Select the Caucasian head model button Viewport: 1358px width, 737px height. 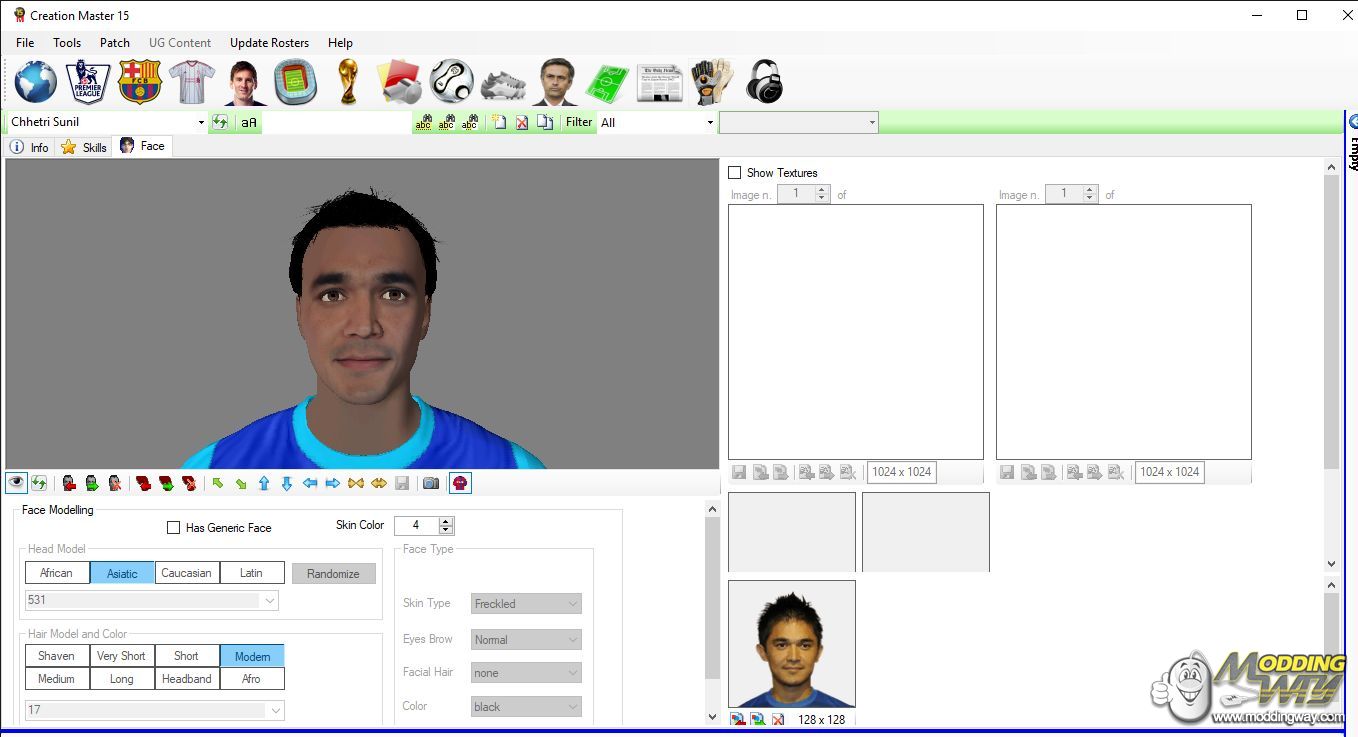point(187,573)
